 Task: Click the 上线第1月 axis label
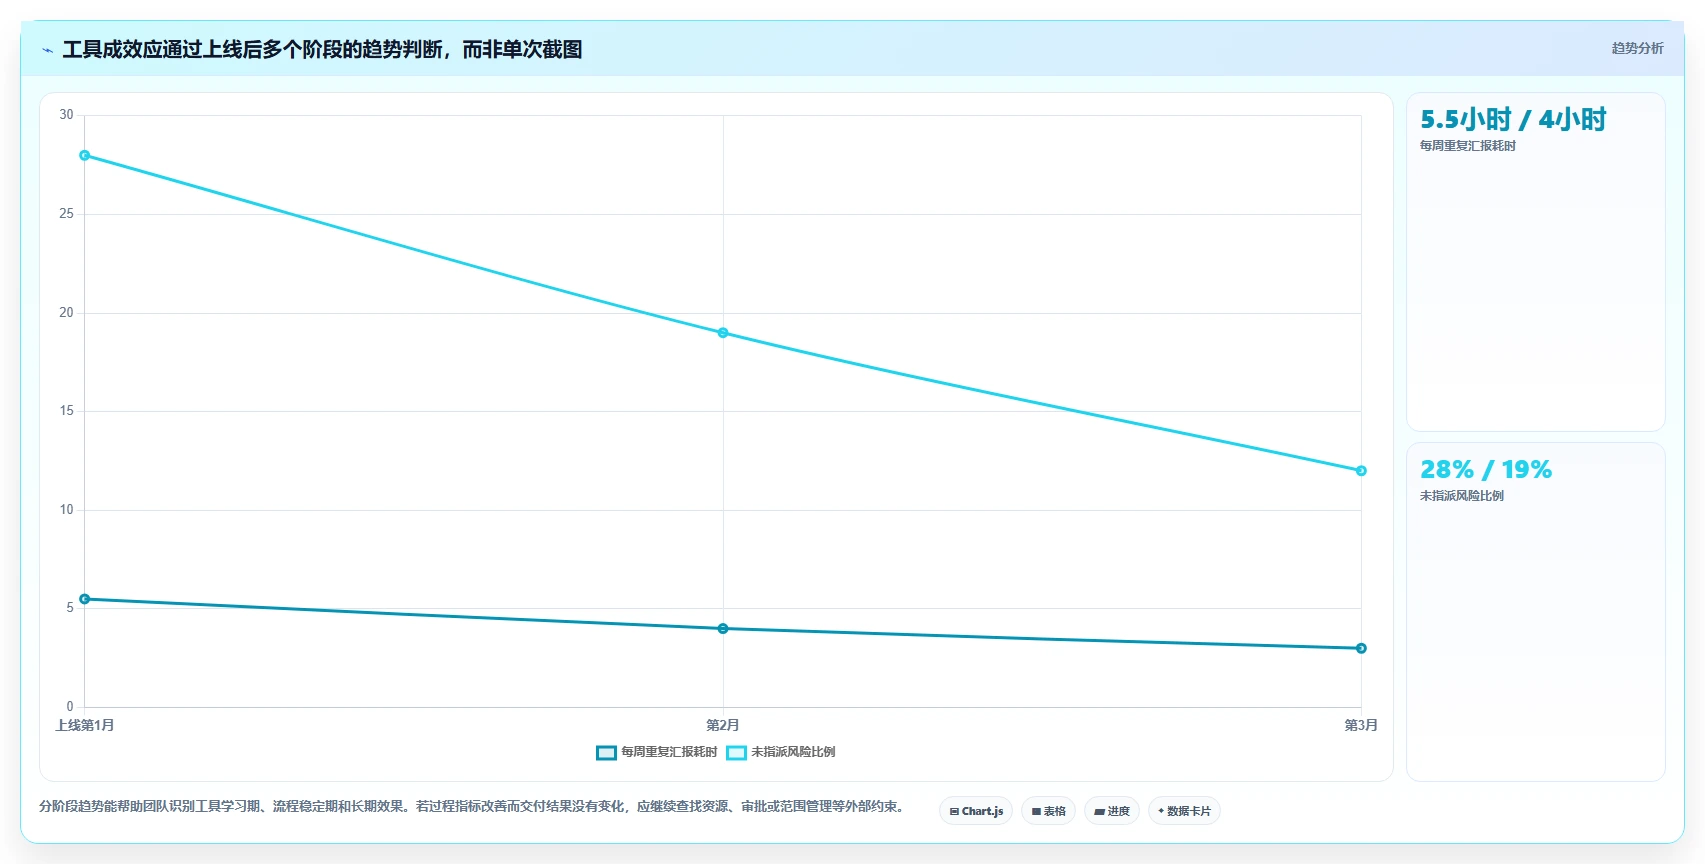tap(85, 725)
